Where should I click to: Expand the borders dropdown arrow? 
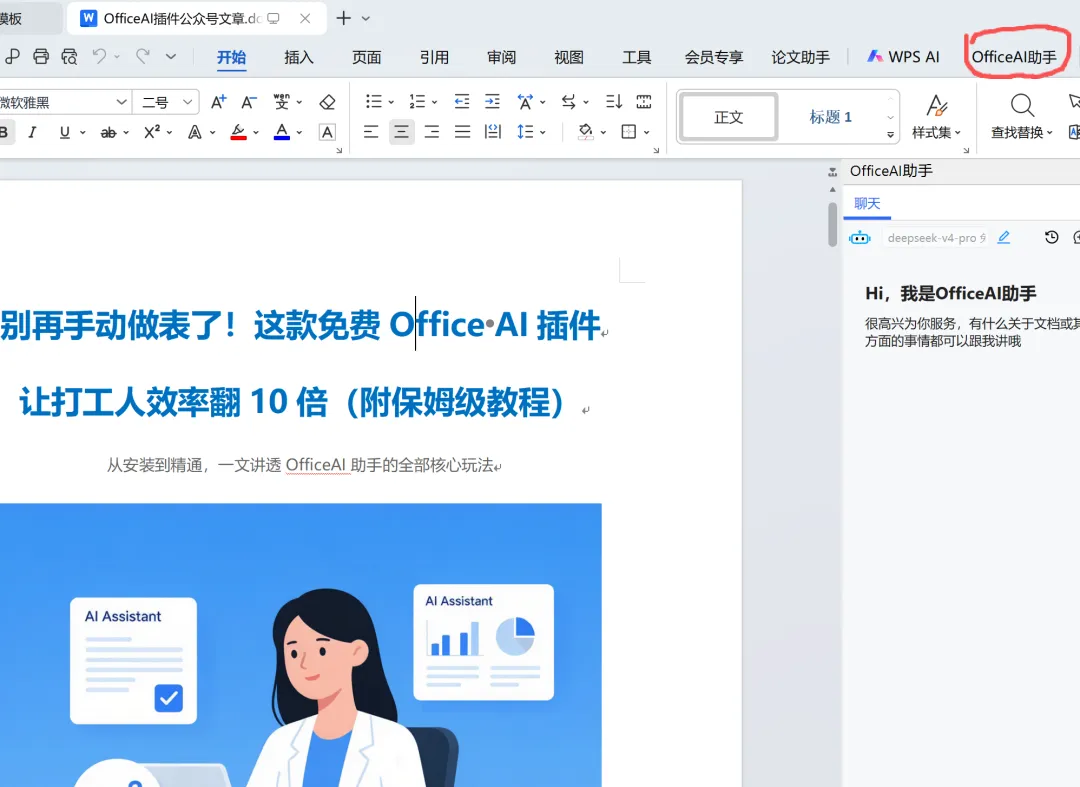[646, 132]
